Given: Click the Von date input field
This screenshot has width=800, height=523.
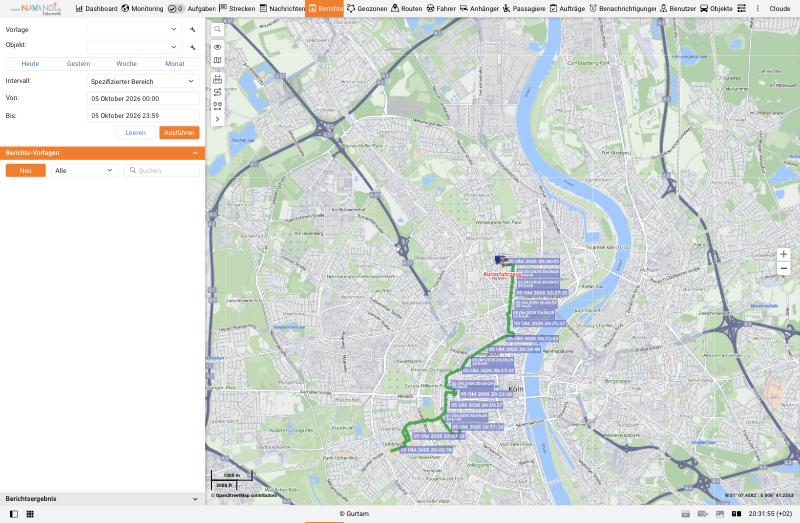Looking at the screenshot, I should click(143, 98).
